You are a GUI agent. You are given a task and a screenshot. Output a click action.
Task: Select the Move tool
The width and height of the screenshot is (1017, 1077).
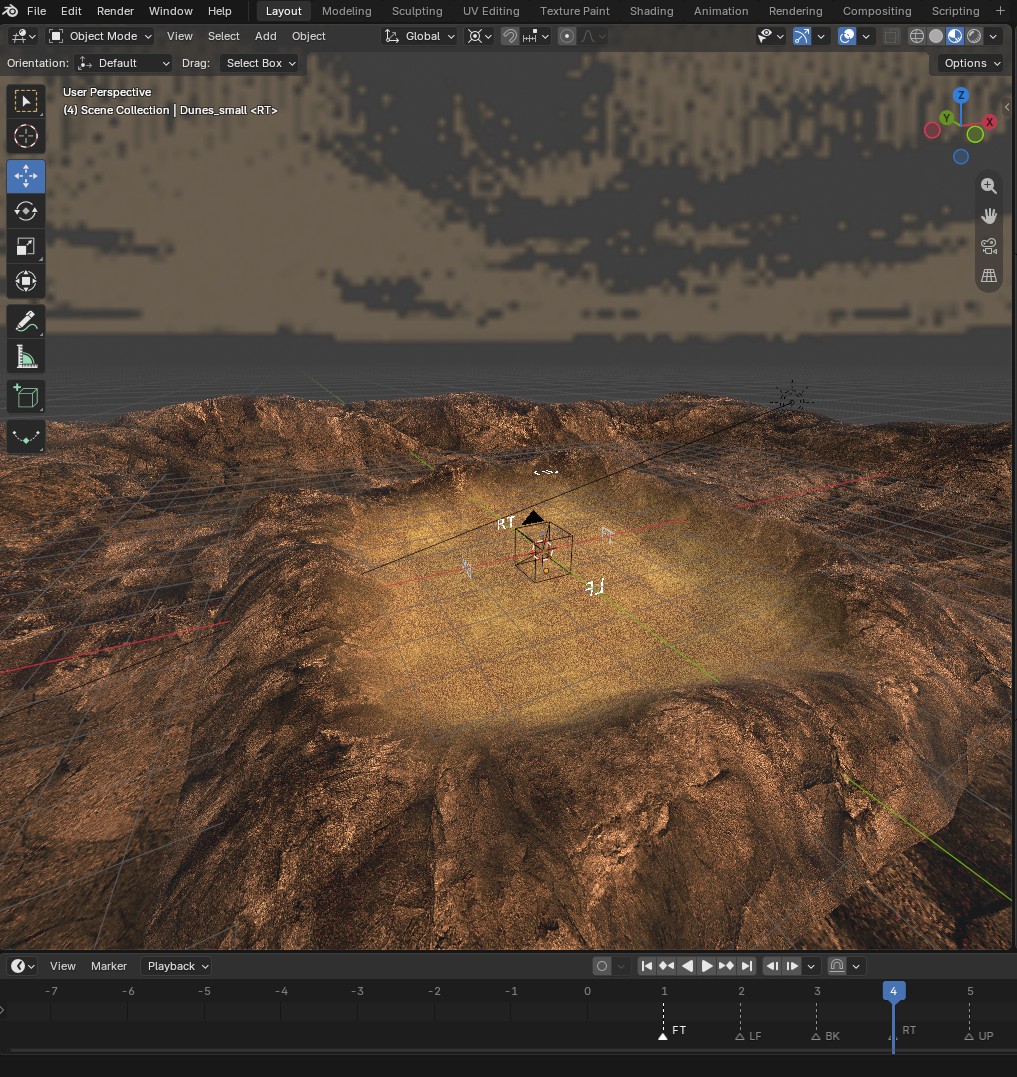pos(26,176)
